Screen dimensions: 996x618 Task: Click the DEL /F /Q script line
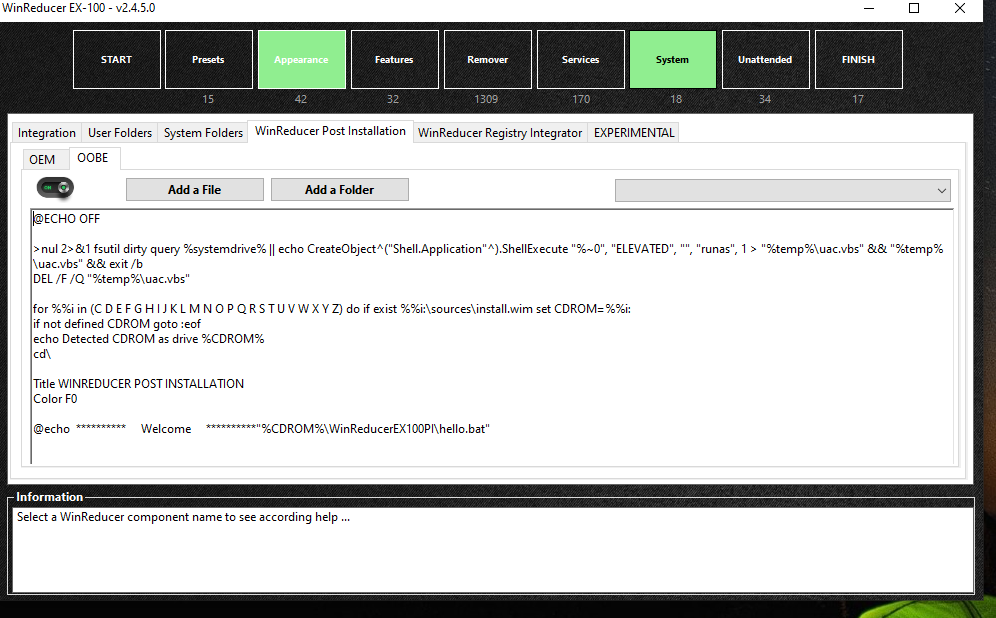pyautogui.click(x=111, y=279)
